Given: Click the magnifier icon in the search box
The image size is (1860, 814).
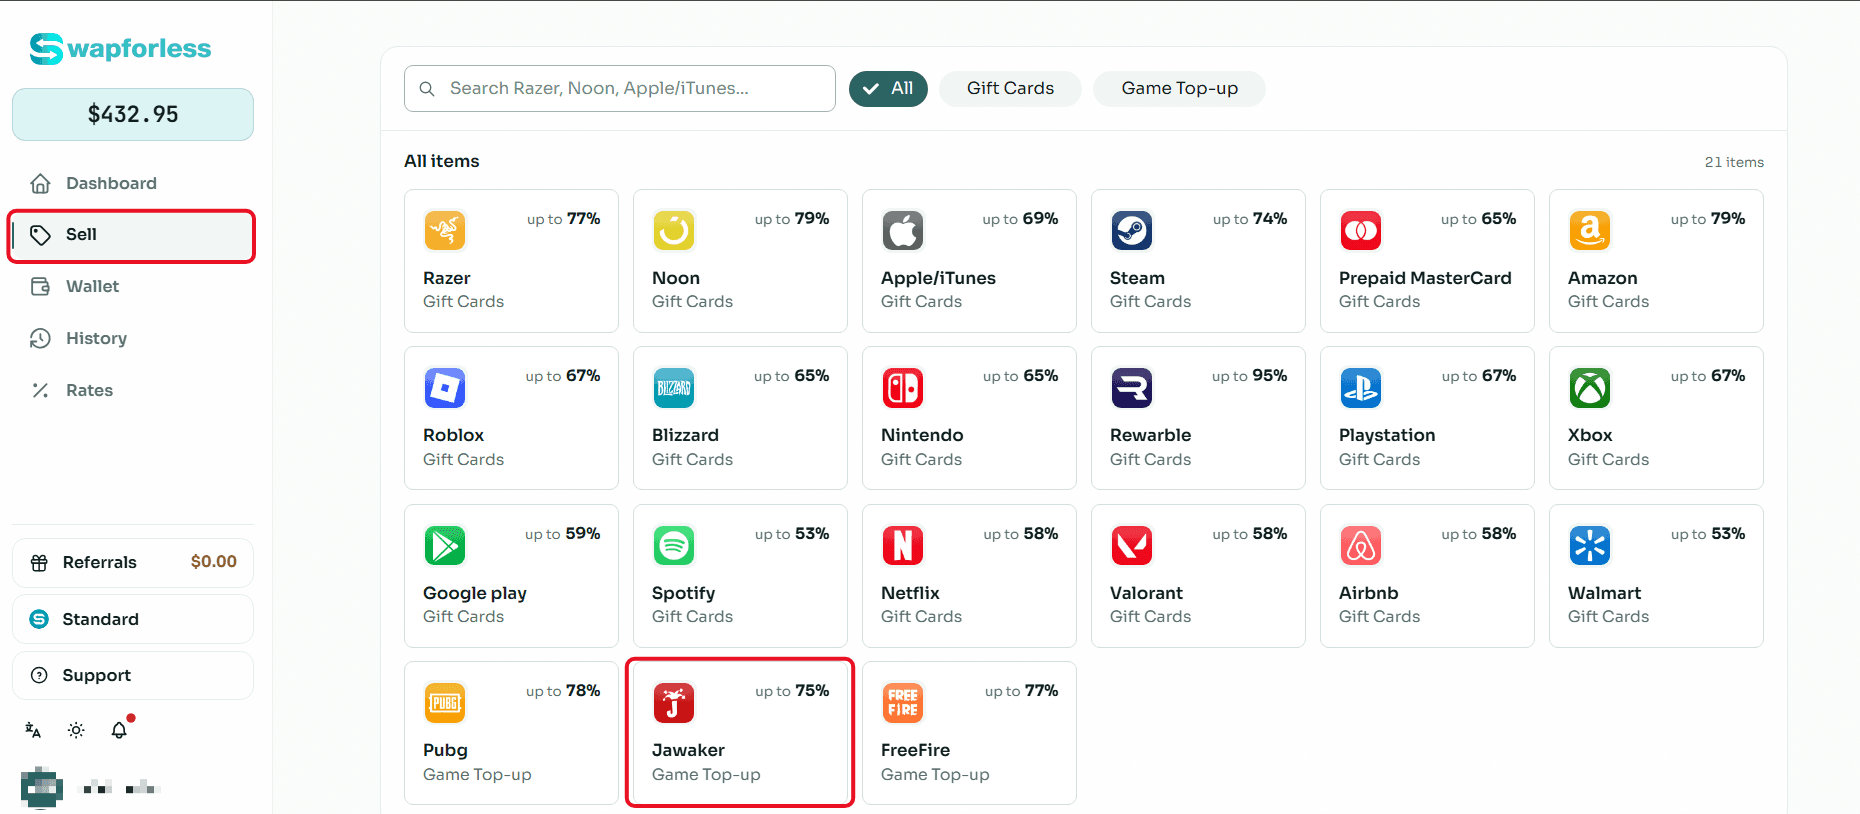Looking at the screenshot, I should (427, 89).
